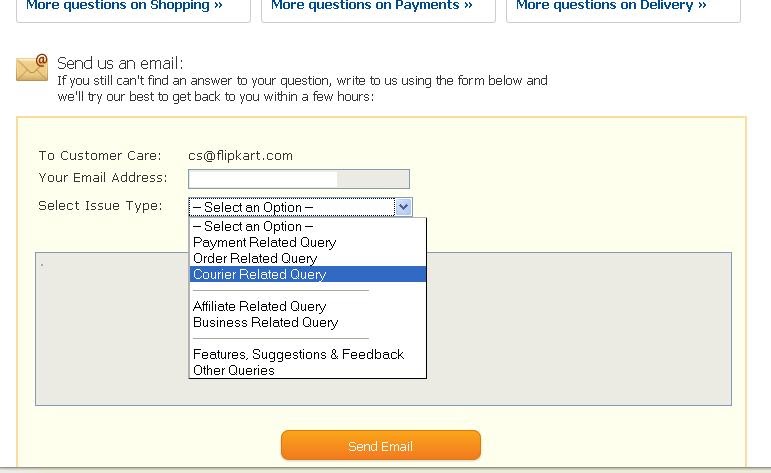771x473 pixels.
Task: Select Order Related Query option
Action: point(255,258)
